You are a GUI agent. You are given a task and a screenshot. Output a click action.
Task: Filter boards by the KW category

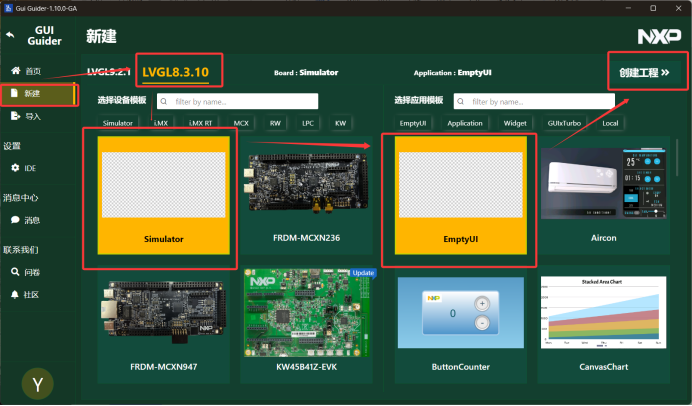[340, 123]
